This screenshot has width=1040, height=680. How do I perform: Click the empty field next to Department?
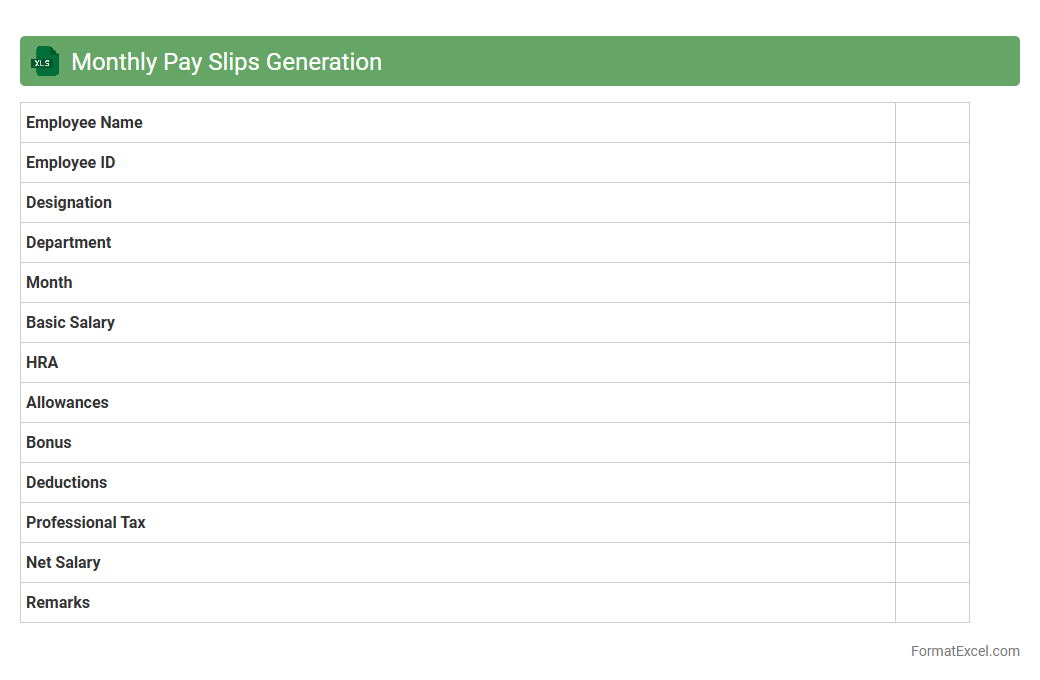pos(932,243)
